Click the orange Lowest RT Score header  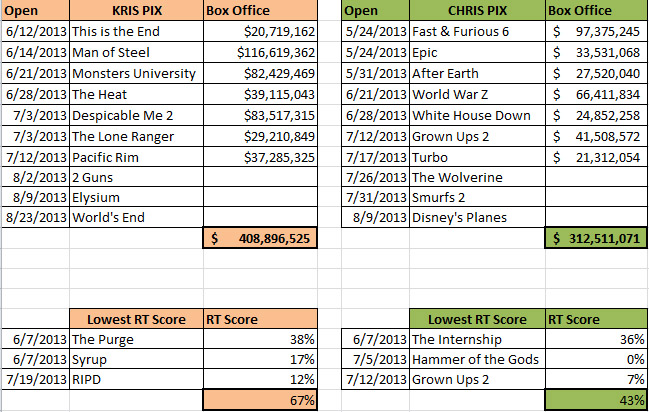coord(137,319)
